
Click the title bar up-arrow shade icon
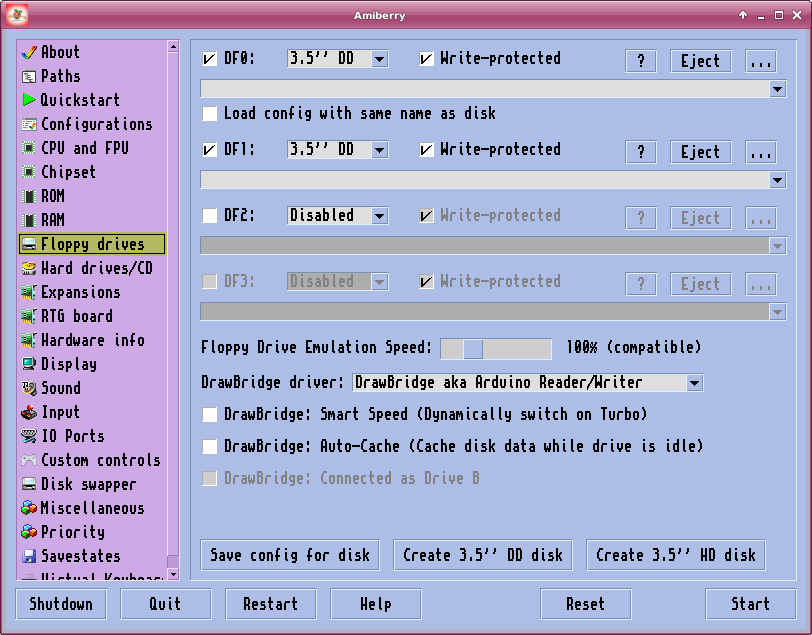click(743, 15)
